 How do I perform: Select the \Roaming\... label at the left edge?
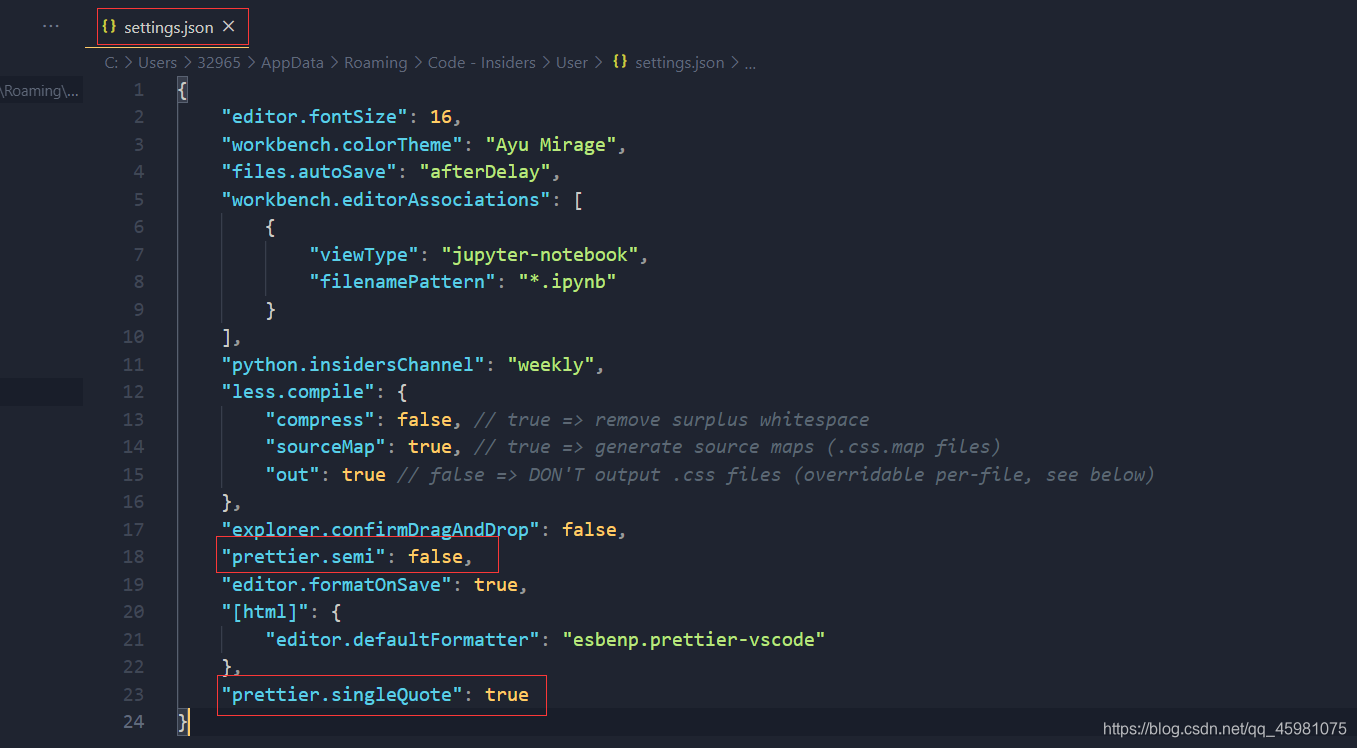coord(40,90)
